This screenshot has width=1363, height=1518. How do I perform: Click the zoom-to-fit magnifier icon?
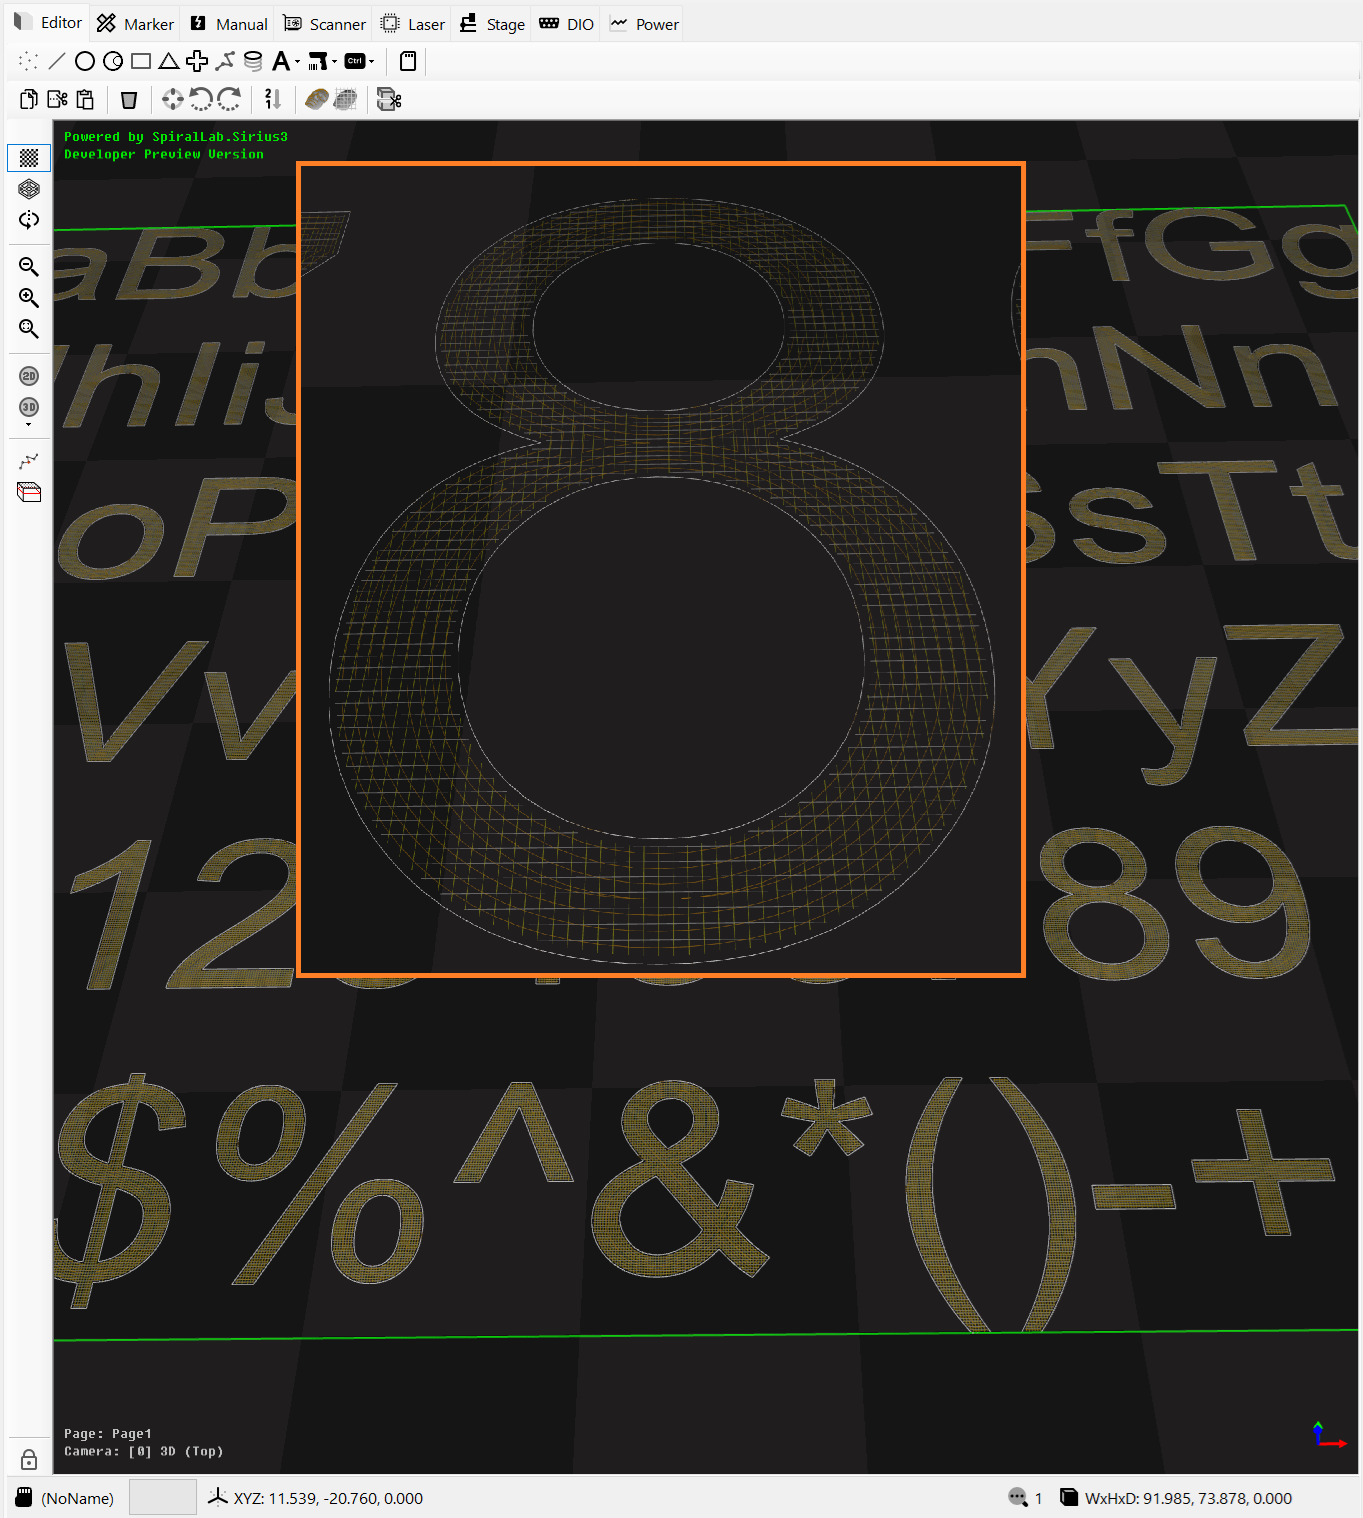click(x=29, y=329)
